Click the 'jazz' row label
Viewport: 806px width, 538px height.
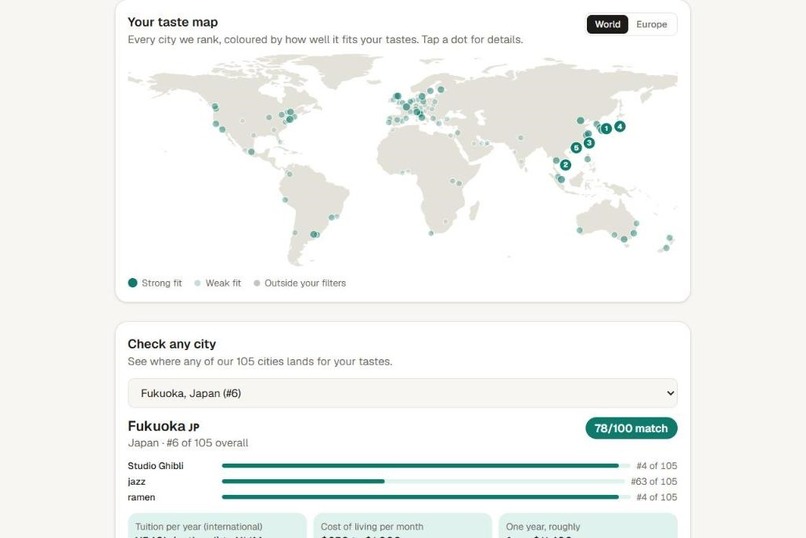tap(136, 481)
